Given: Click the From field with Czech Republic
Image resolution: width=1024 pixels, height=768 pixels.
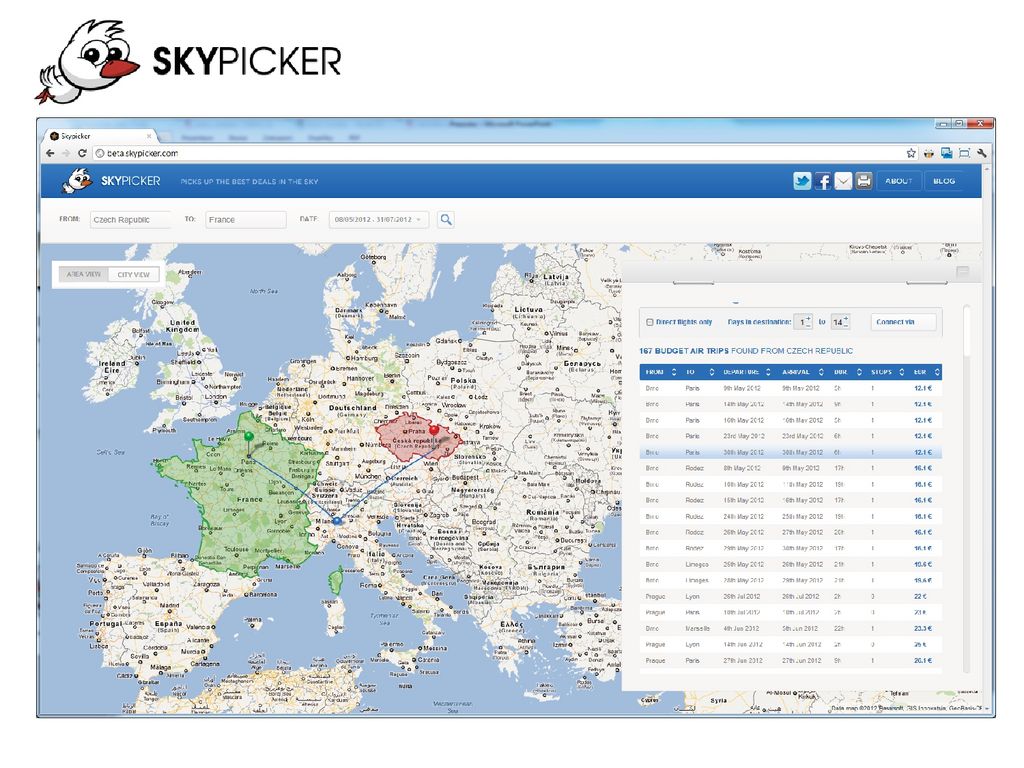Looking at the screenshot, I should pyautogui.click(x=131, y=219).
